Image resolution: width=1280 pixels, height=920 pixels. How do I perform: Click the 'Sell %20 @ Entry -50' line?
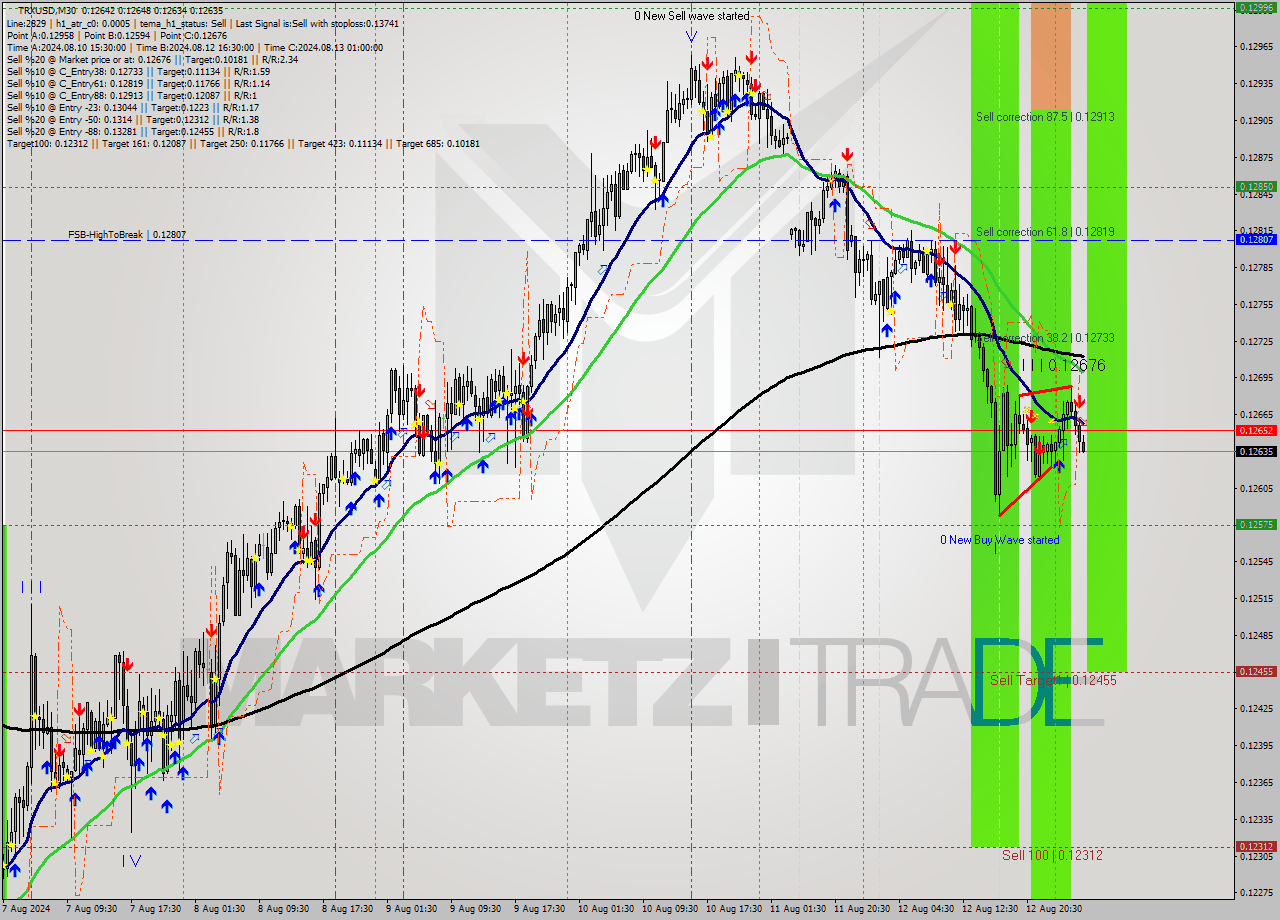132,119
